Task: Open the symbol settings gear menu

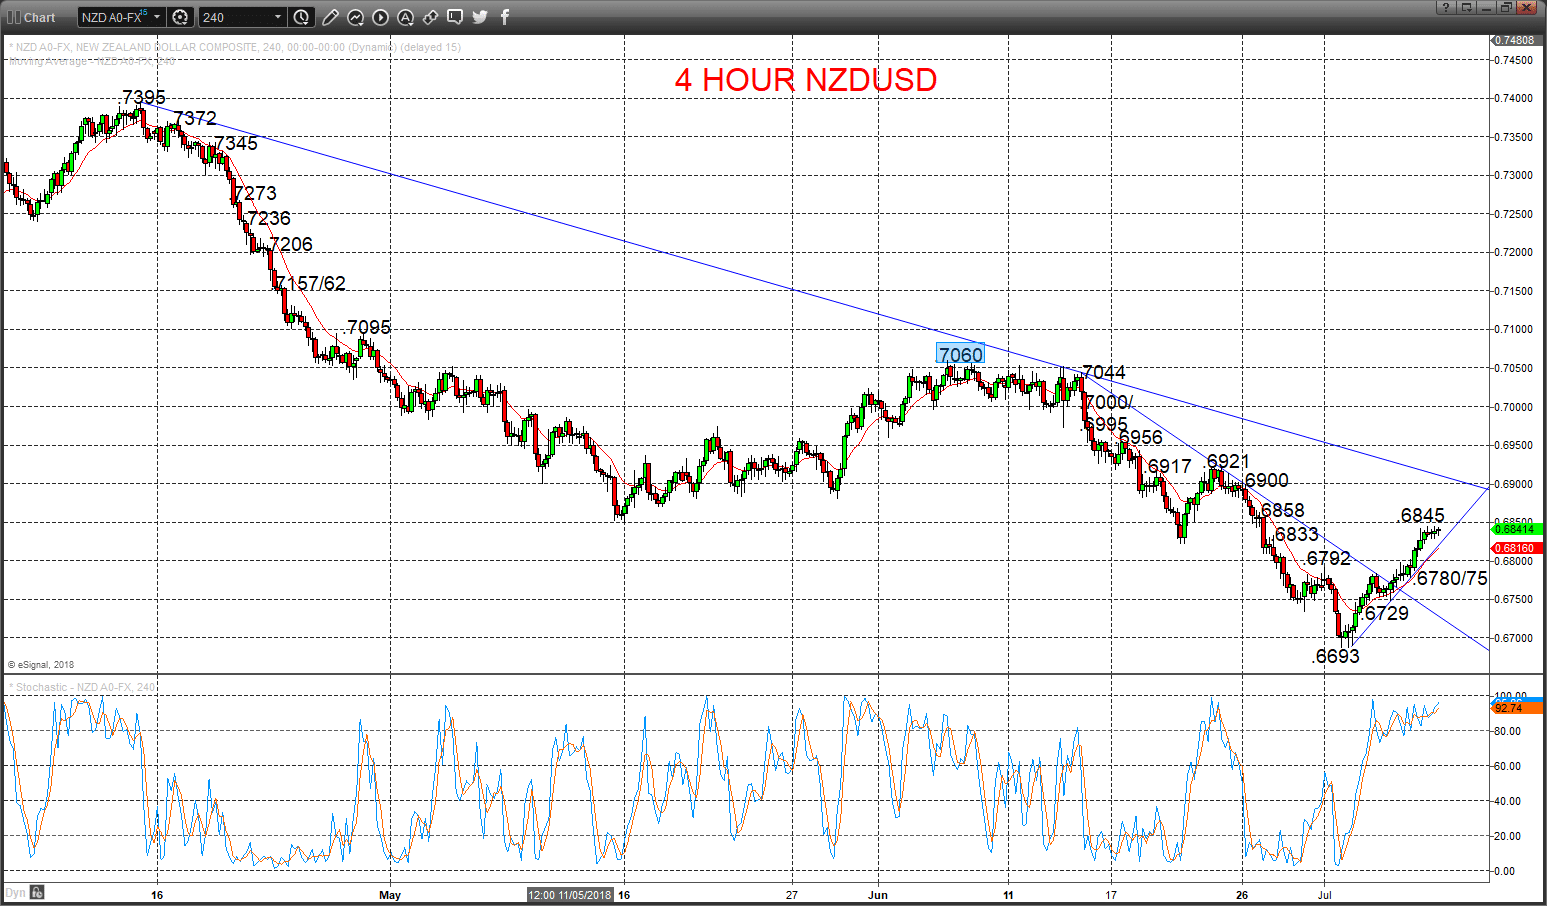Action: click(x=180, y=17)
